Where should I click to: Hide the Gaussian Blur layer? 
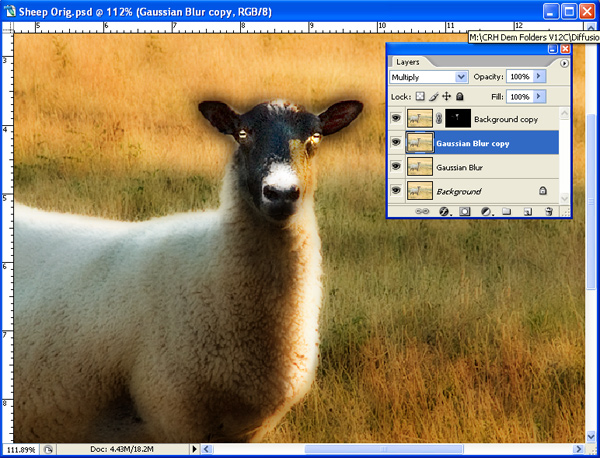point(396,166)
